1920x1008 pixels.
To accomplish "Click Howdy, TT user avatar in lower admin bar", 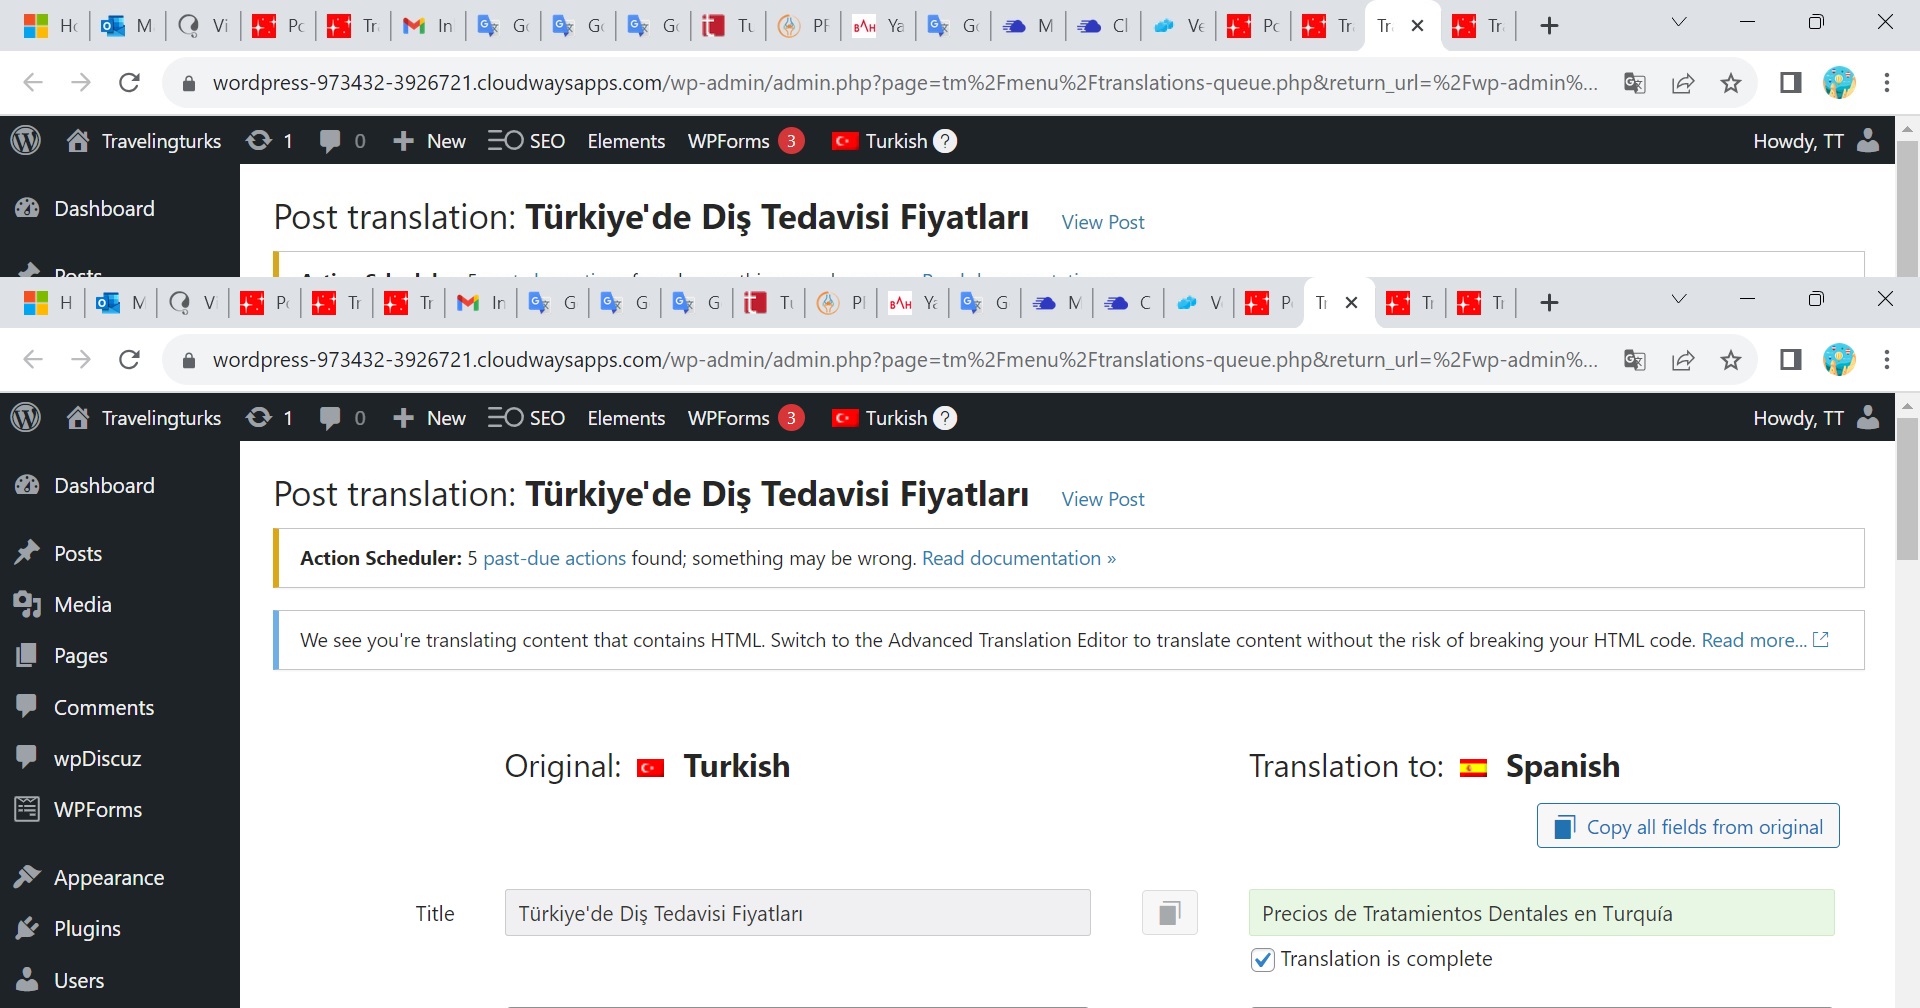I will pos(1868,418).
